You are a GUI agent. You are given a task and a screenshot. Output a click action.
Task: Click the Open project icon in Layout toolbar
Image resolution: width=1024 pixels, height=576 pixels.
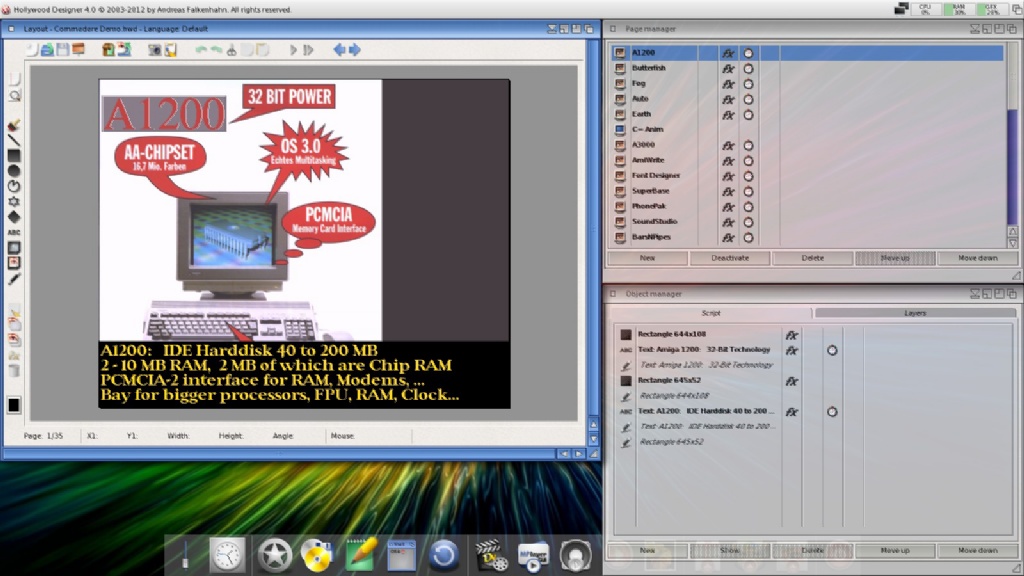47,50
